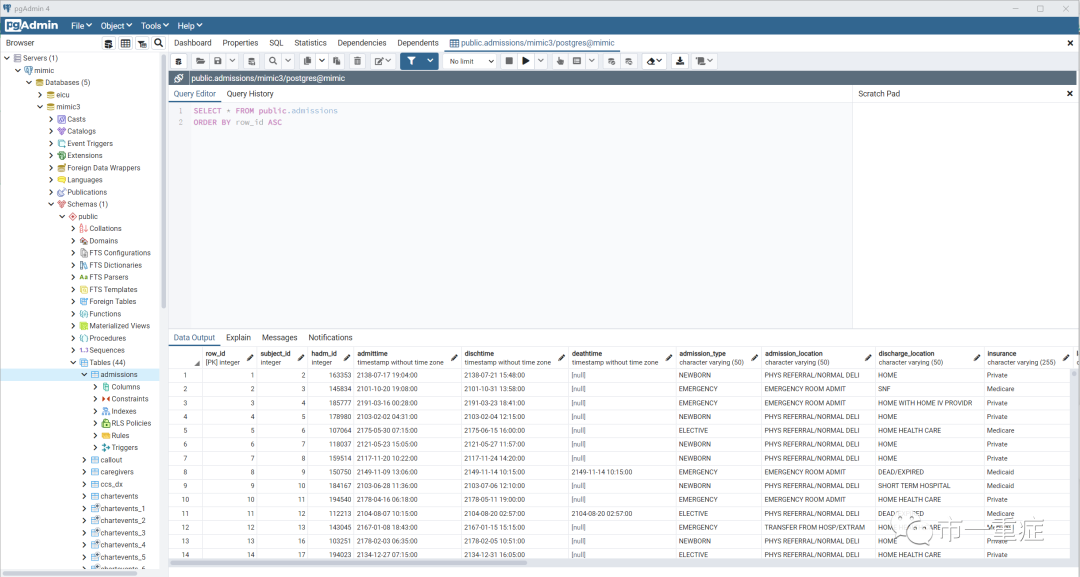Click the database icon before Open File
This screenshot has height=577, width=1080.
(178, 61)
